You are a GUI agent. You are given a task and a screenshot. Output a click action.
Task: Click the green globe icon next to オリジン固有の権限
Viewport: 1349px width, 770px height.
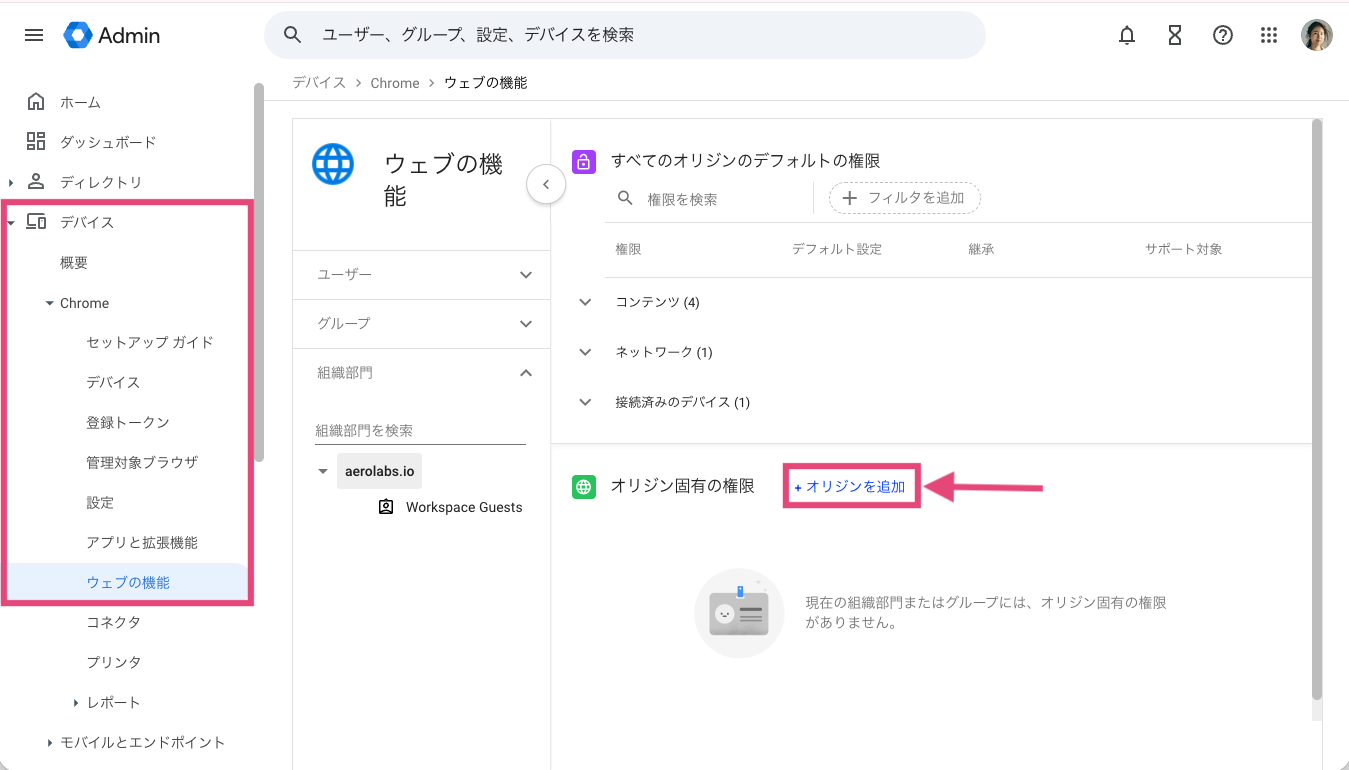tap(584, 486)
